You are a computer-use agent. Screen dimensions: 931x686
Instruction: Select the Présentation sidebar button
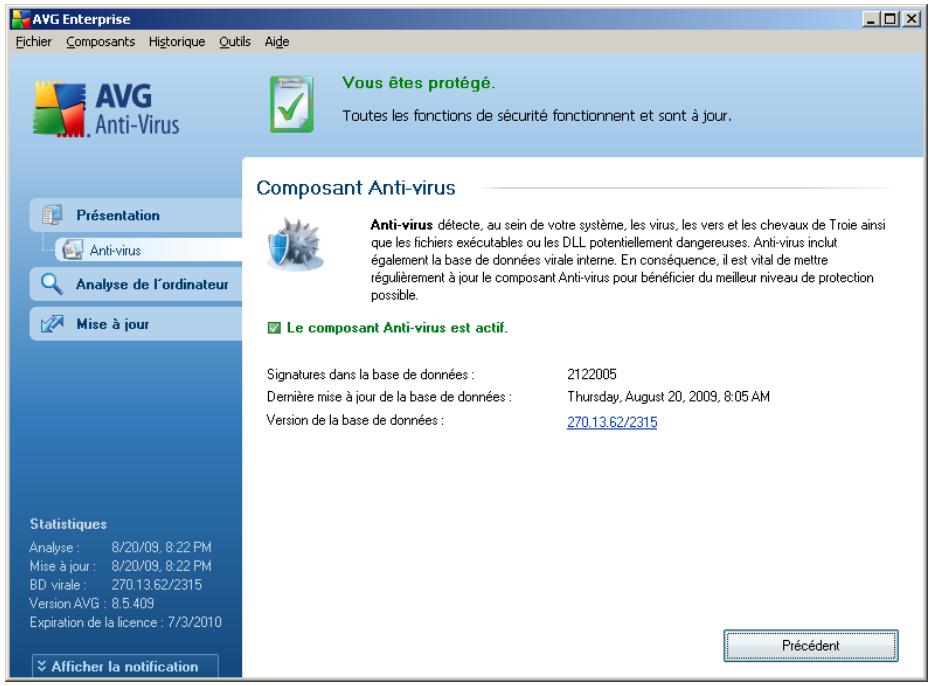click(136, 215)
